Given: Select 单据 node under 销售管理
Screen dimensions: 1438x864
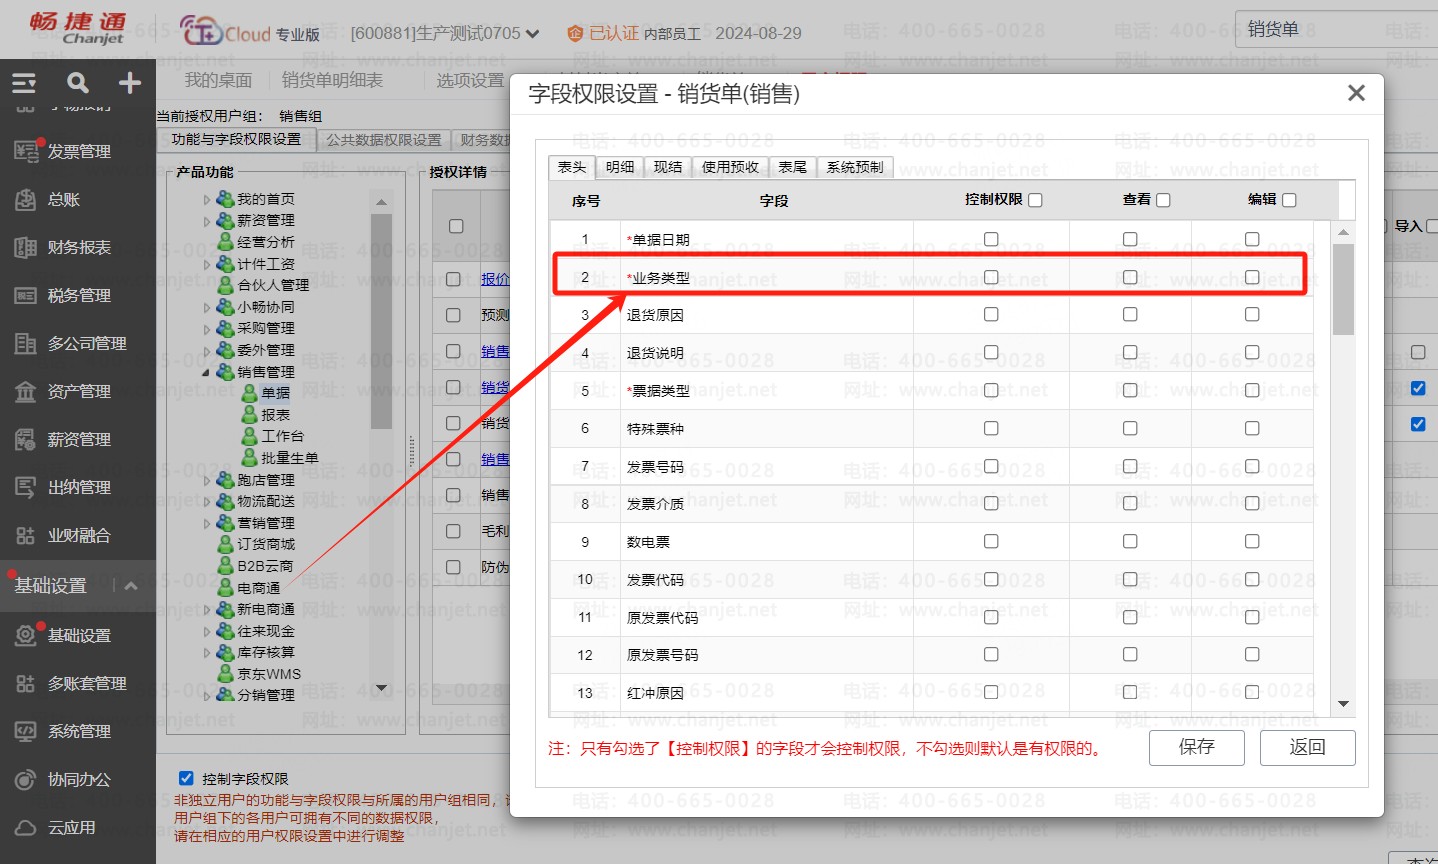Looking at the screenshot, I should [275, 393].
